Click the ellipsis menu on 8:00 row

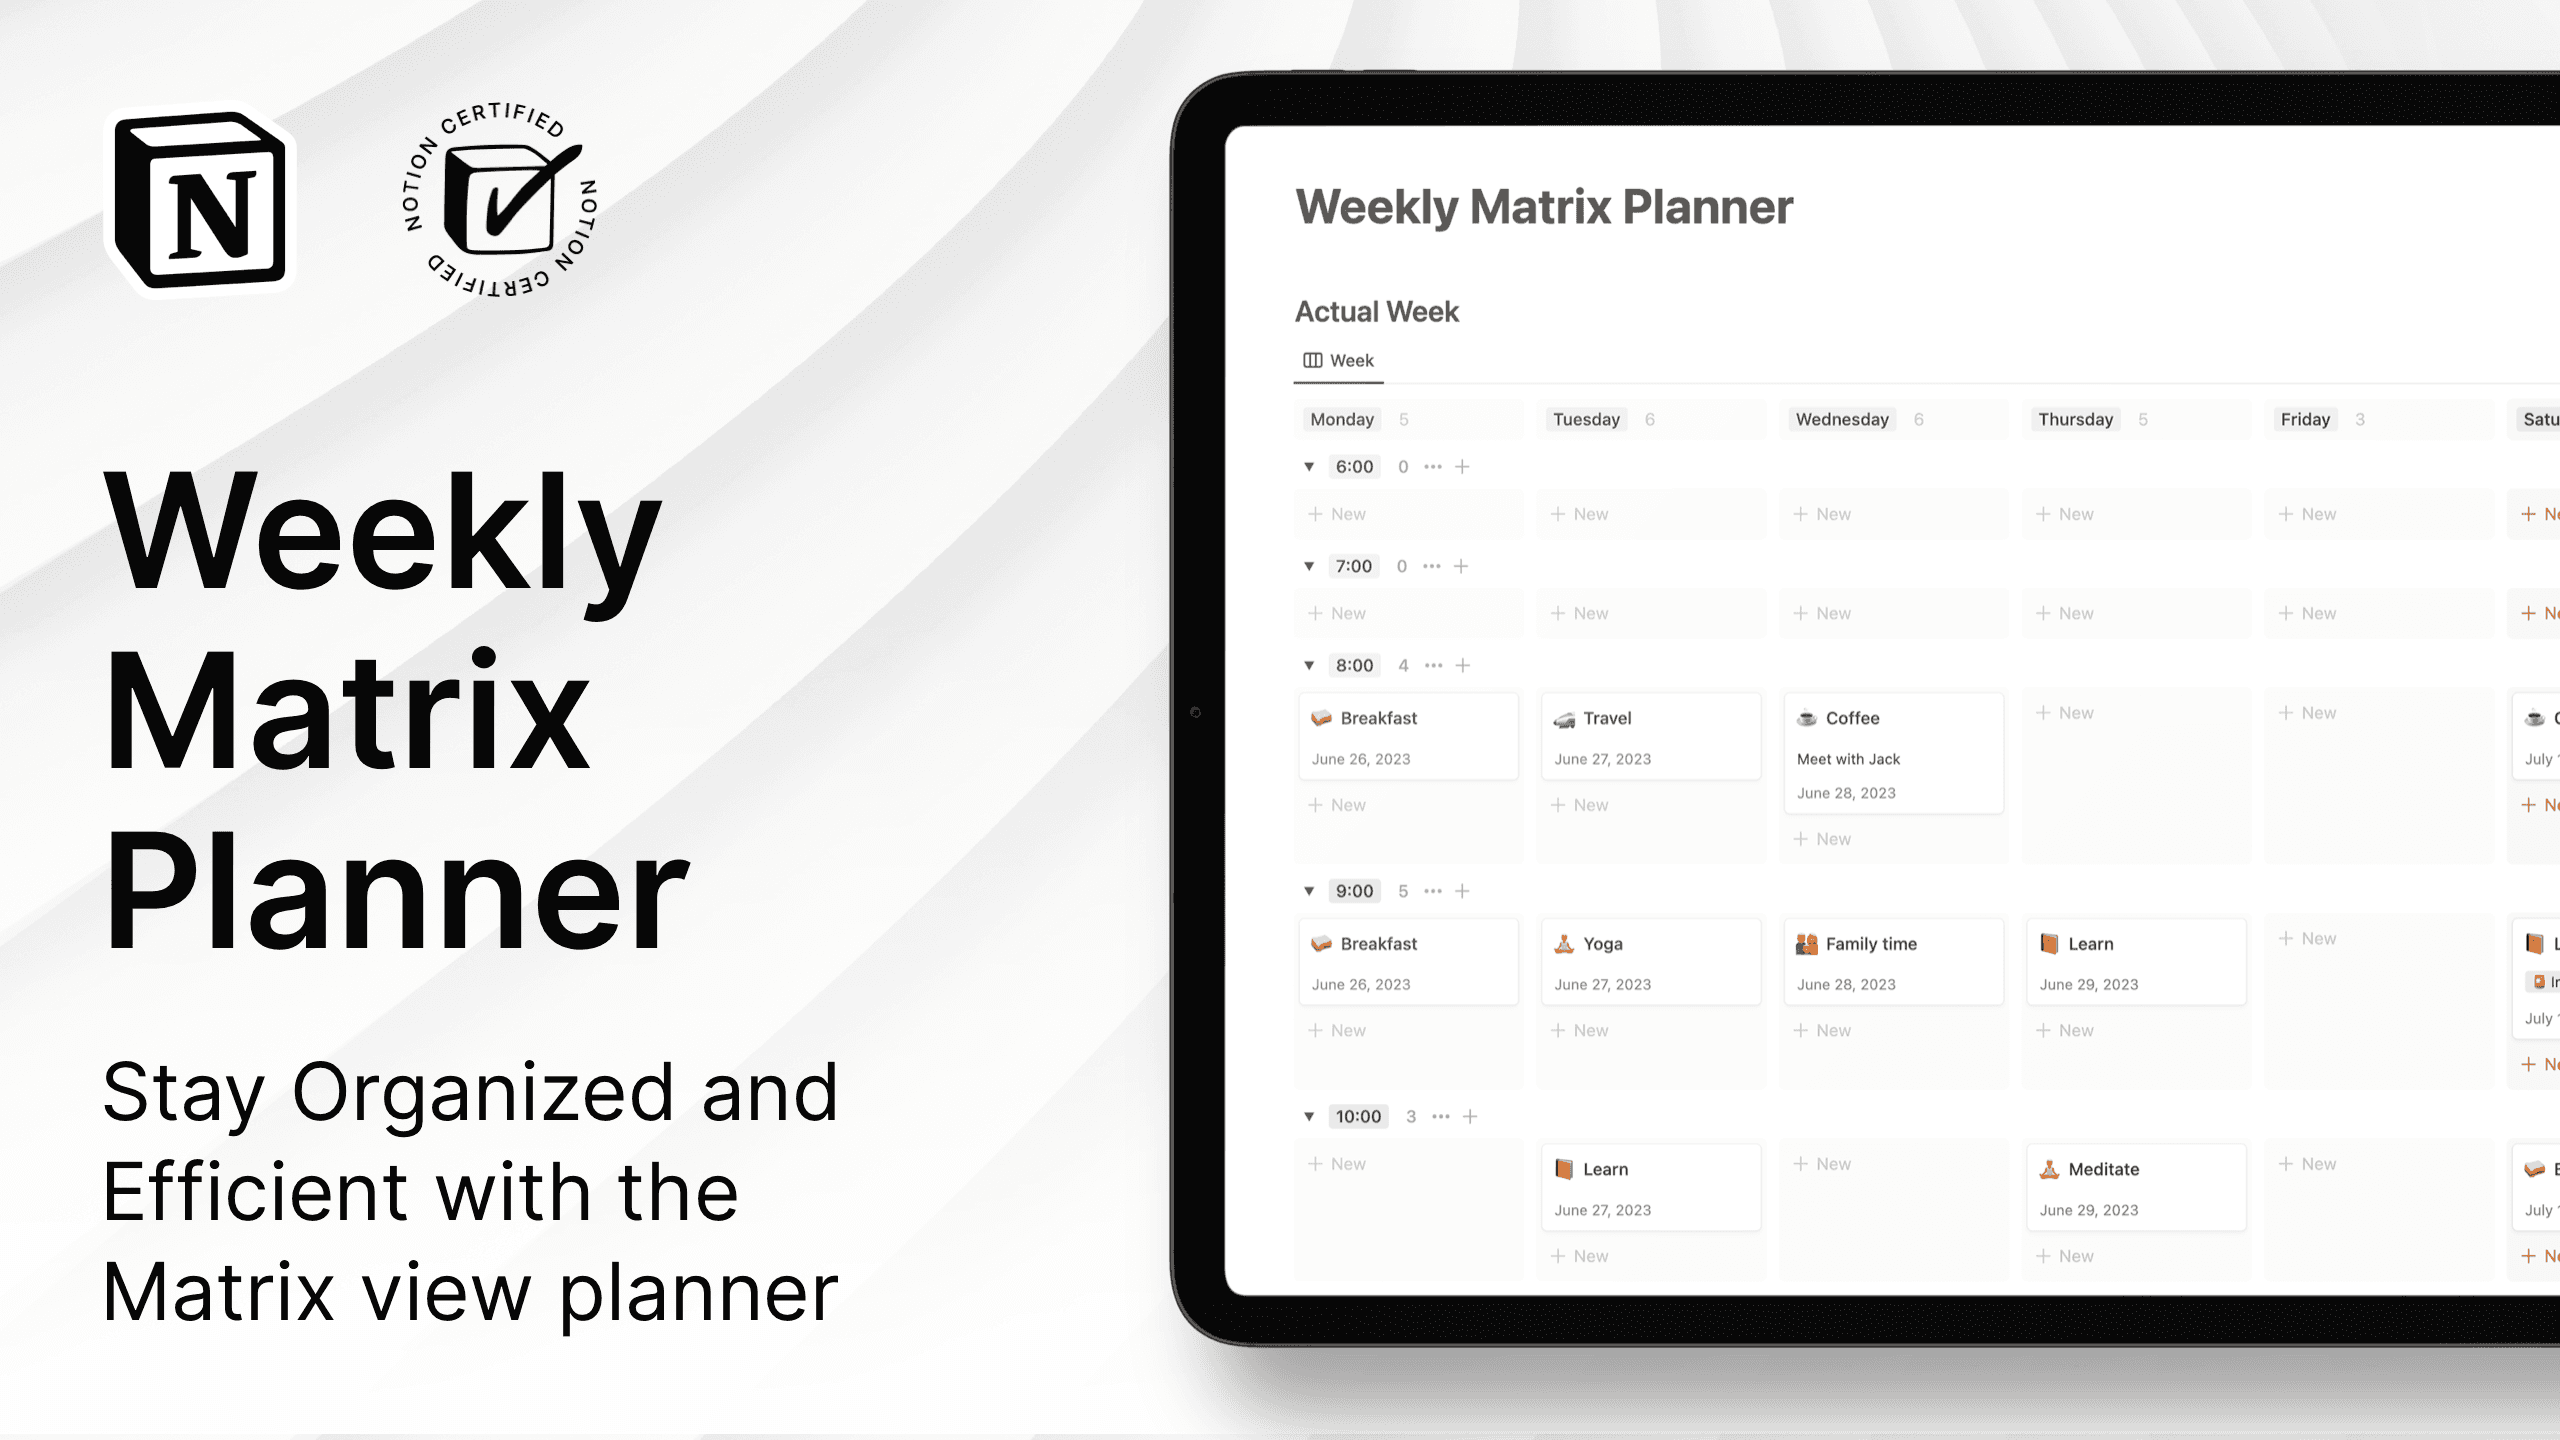click(x=1431, y=665)
